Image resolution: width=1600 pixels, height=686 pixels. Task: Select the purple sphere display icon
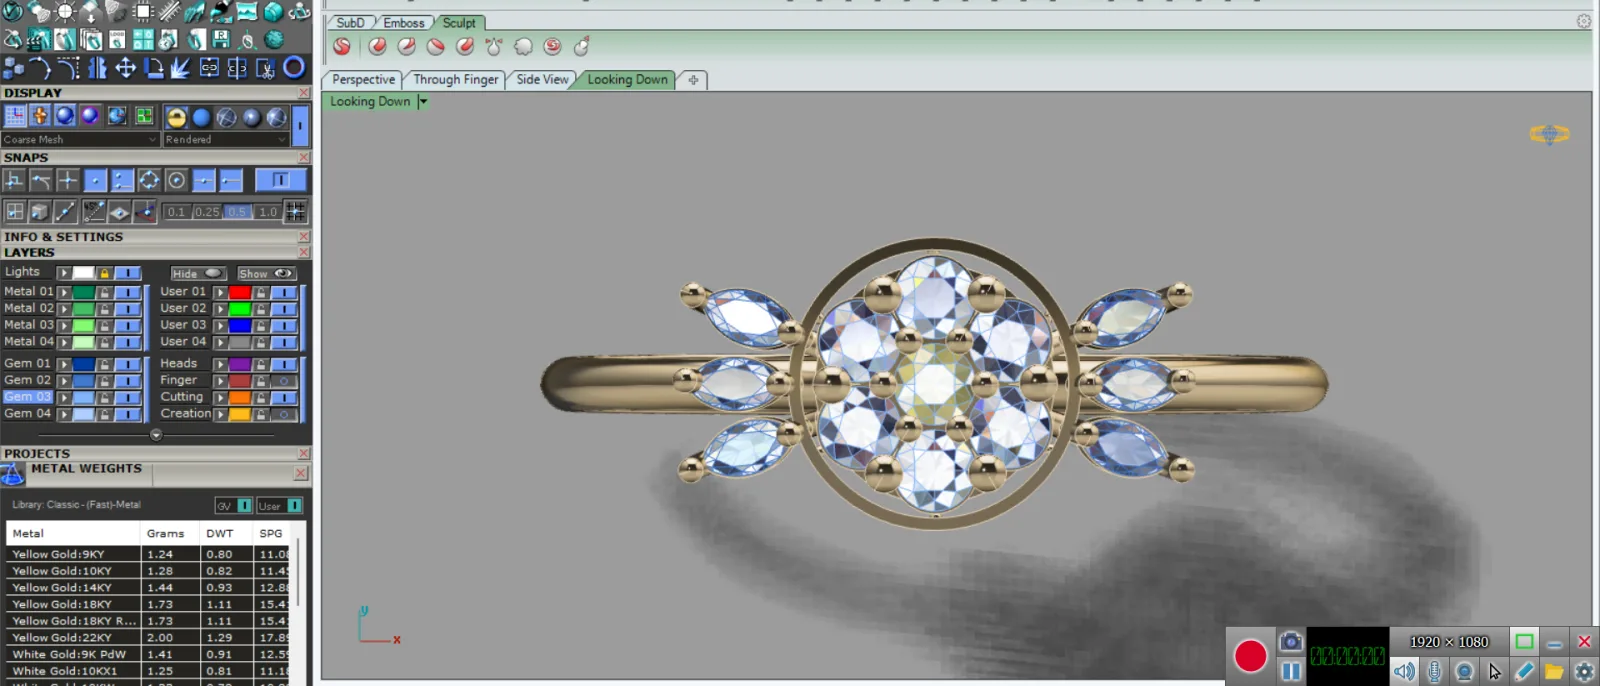pyautogui.click(x=90, y=116)
